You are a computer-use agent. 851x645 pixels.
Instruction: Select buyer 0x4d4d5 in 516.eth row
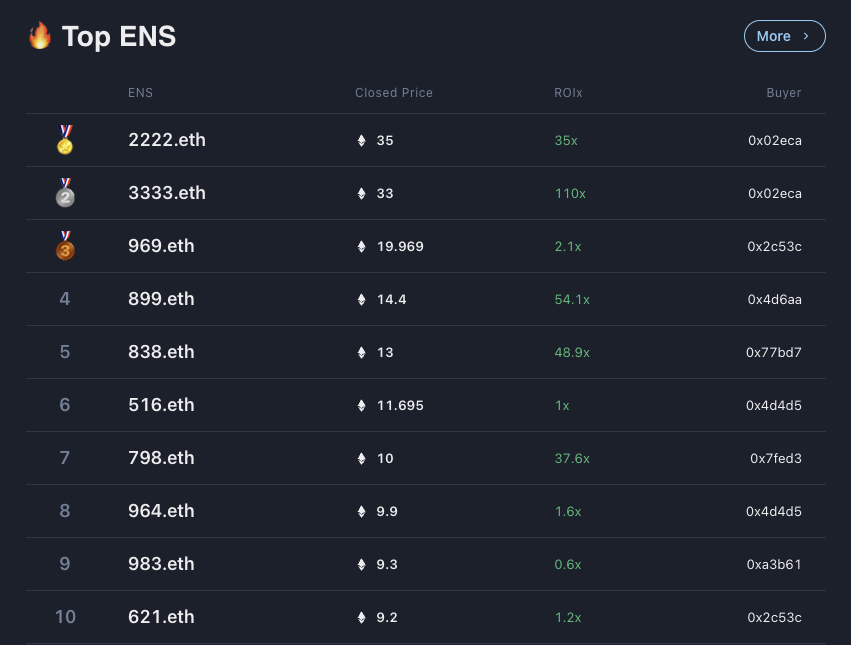[x=774, y=406]
